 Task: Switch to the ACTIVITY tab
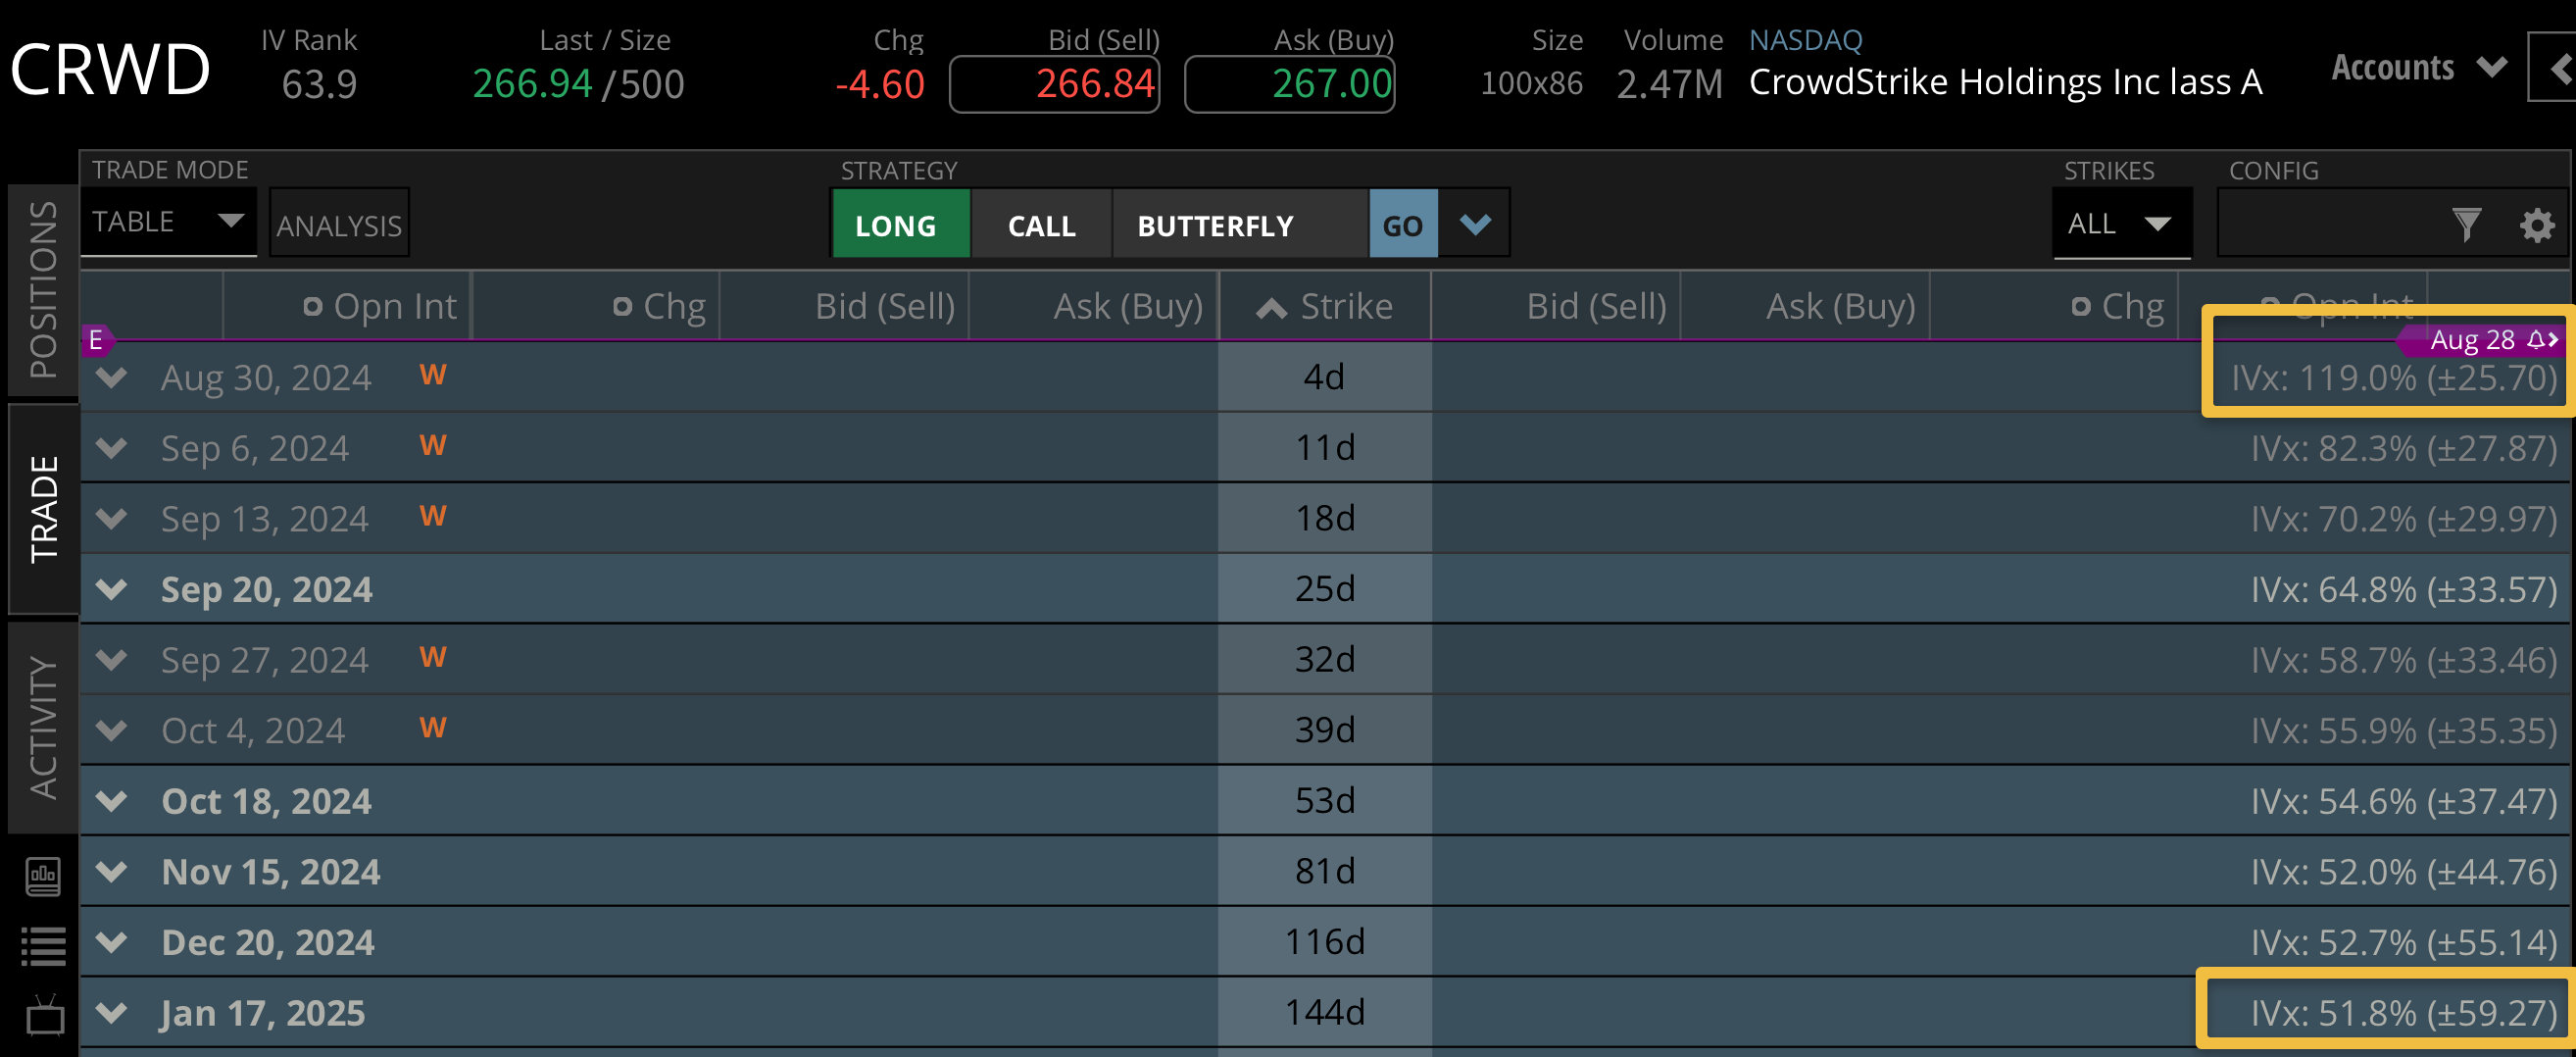point(43,727)
